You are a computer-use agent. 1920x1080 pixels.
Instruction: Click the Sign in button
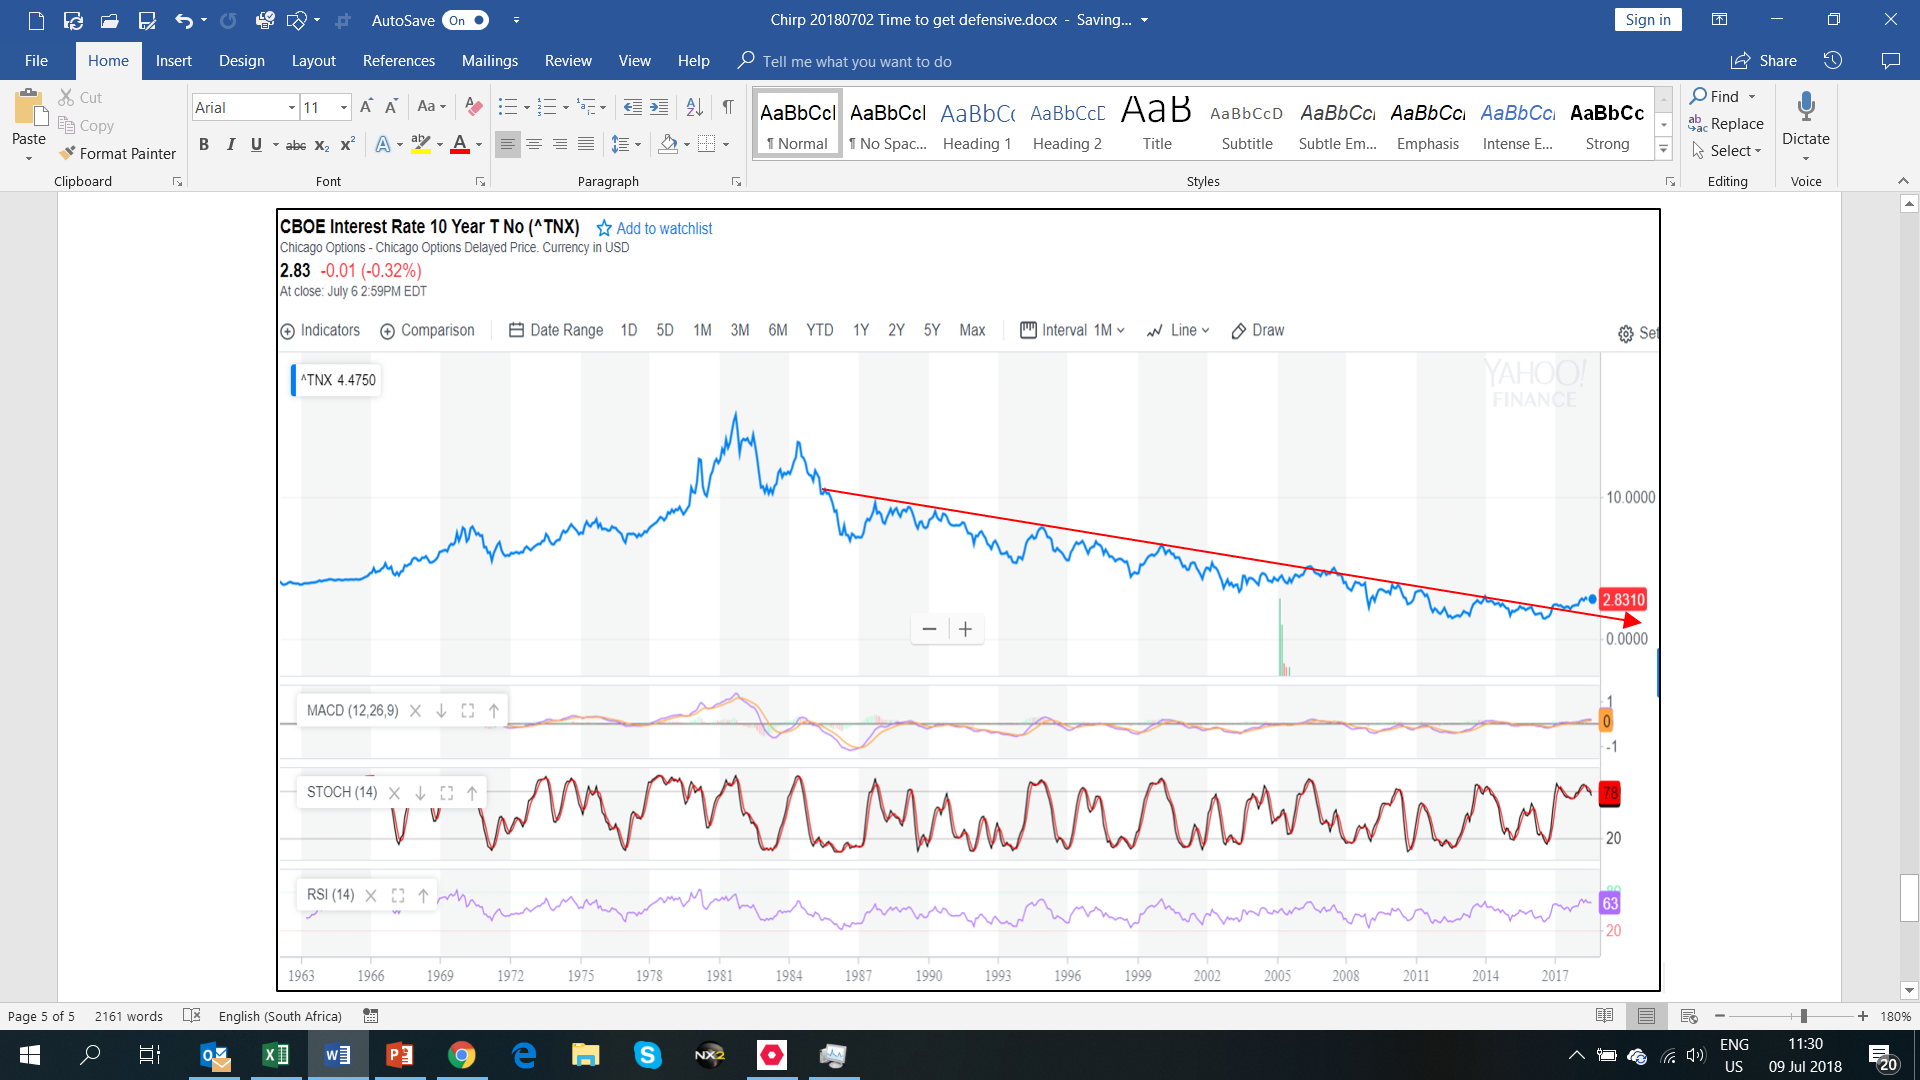click(1647, 20)
